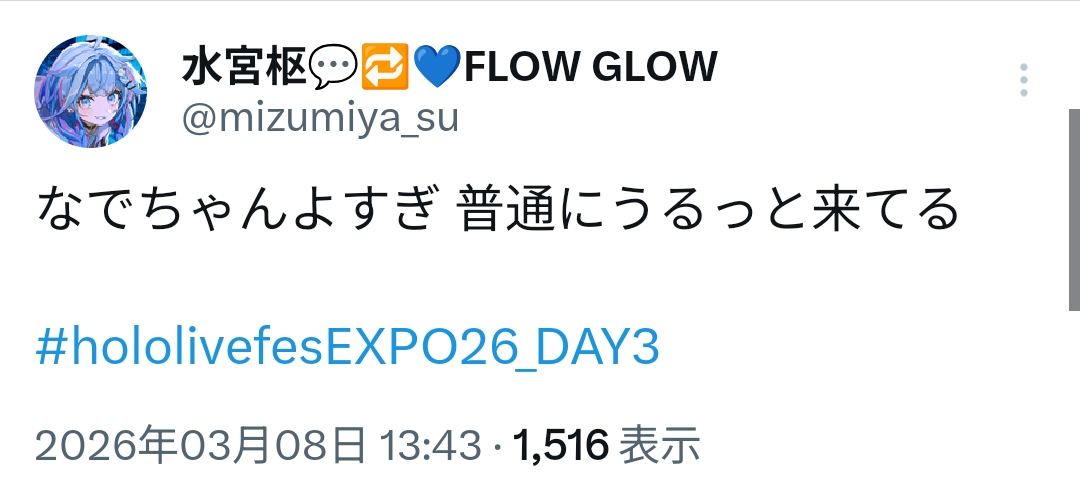Open the @mizumiya_su handle

320,118
